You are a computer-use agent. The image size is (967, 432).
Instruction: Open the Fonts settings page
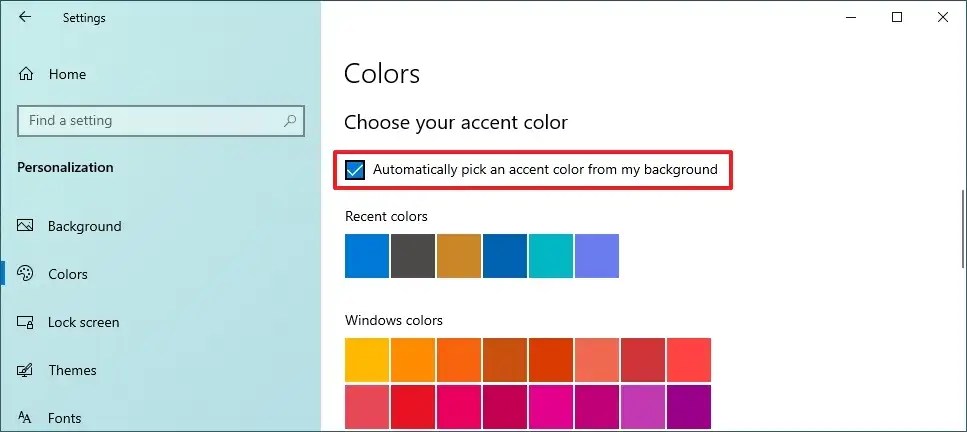tap(160, 418)
